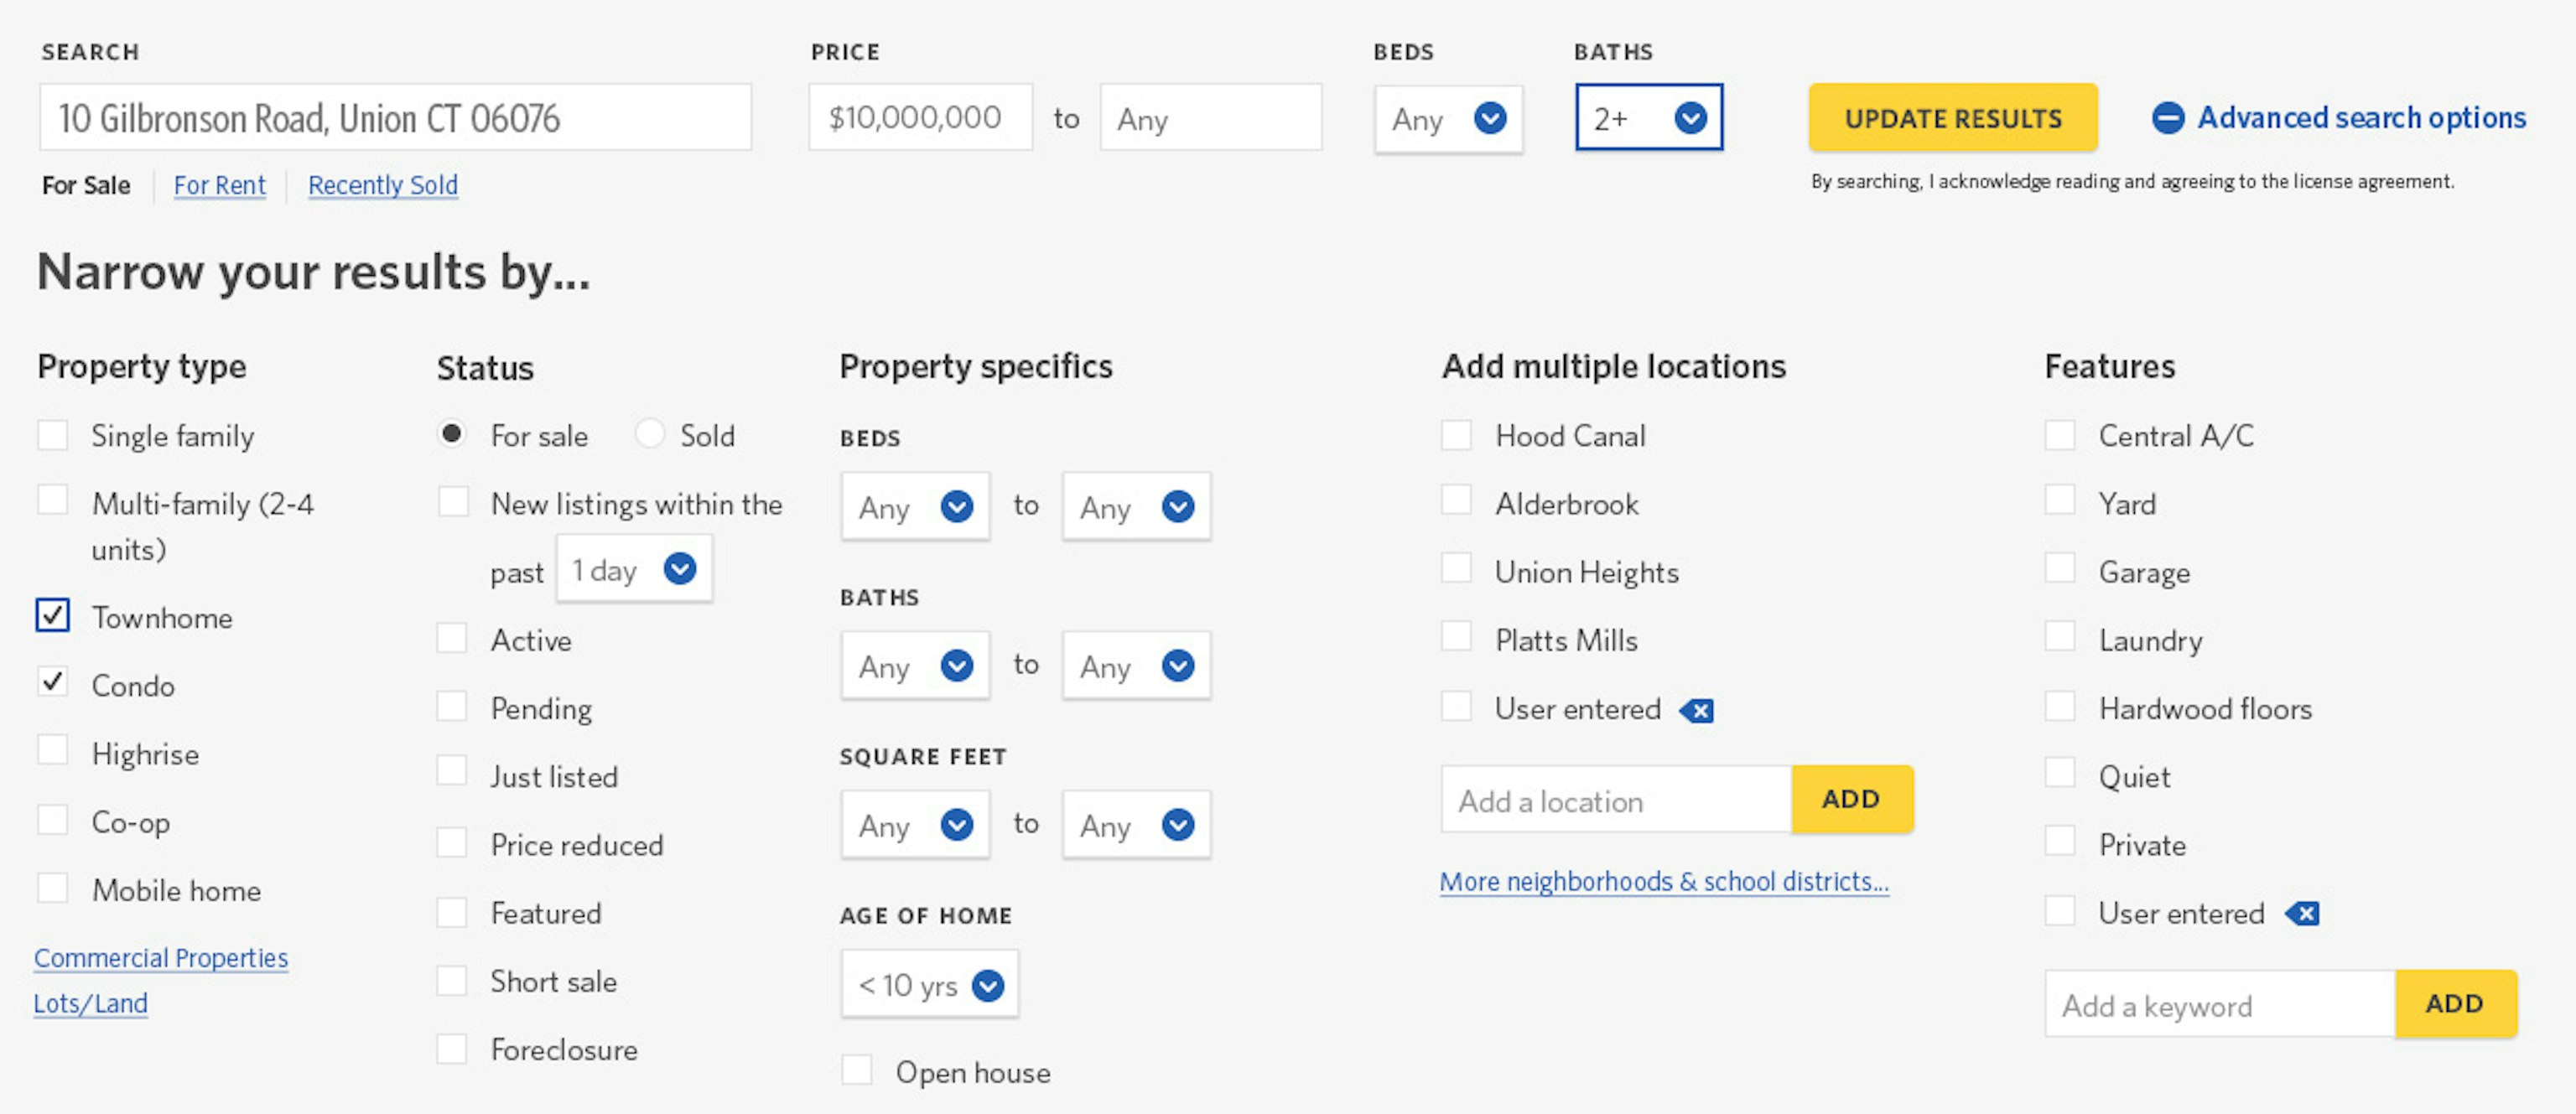Image resolution: width=2576 pixels, height=1114 pixels.
Task: Click 1 day dropdown arrow
Action: coord(680,569)
